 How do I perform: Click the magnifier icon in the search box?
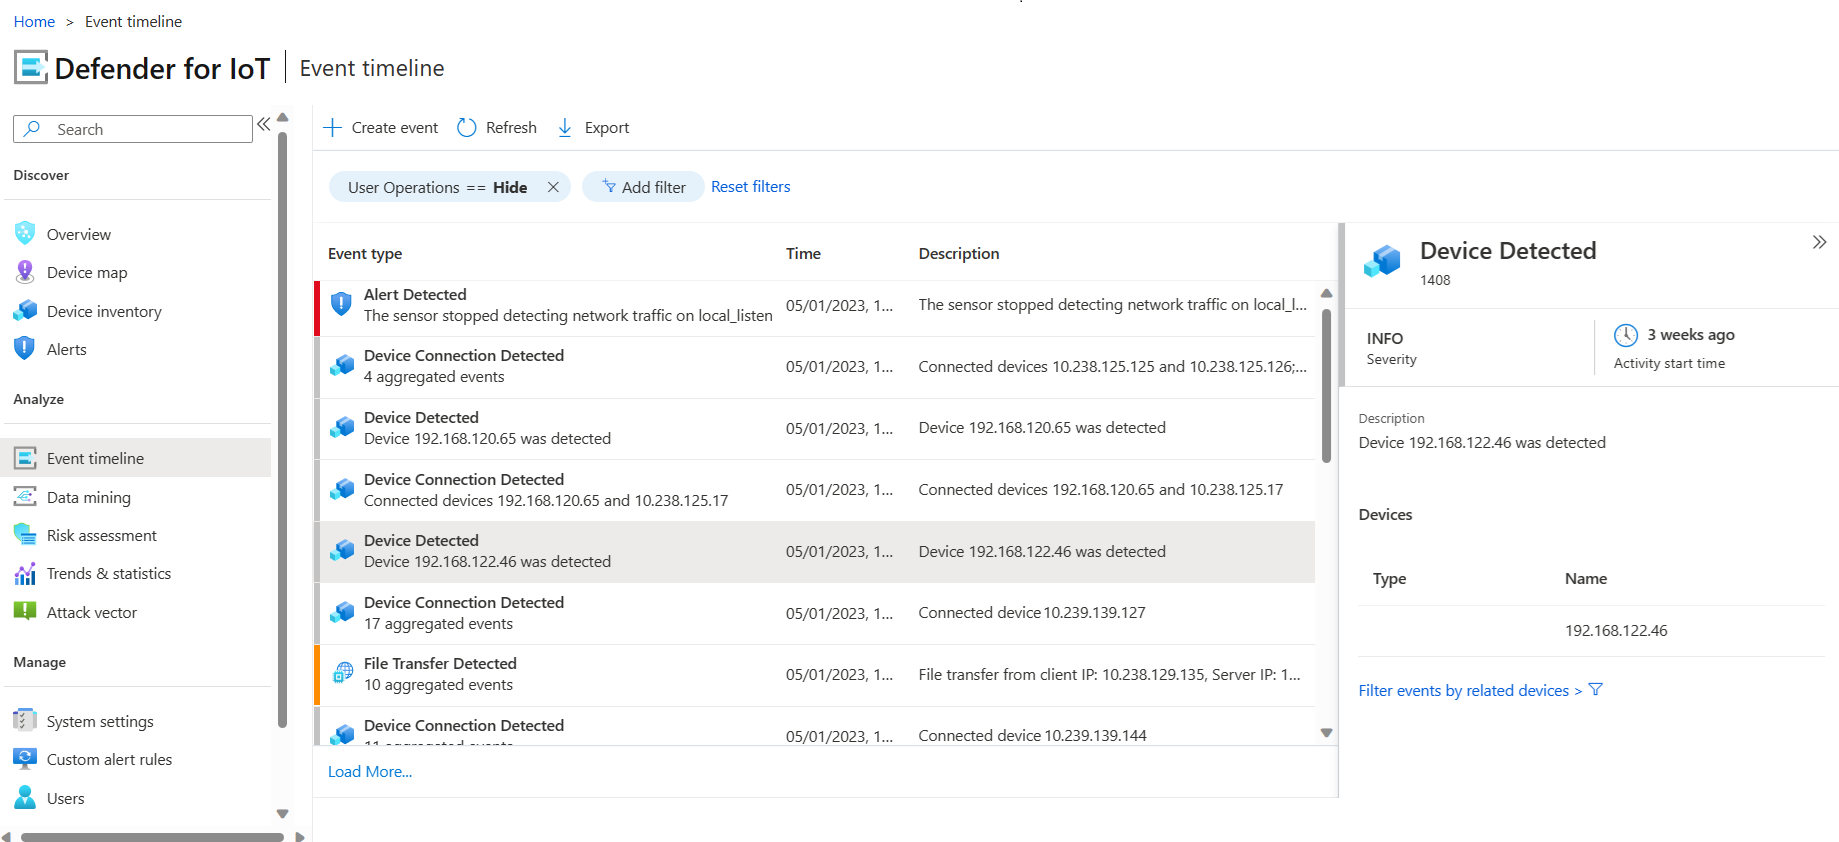coord(32,129)
